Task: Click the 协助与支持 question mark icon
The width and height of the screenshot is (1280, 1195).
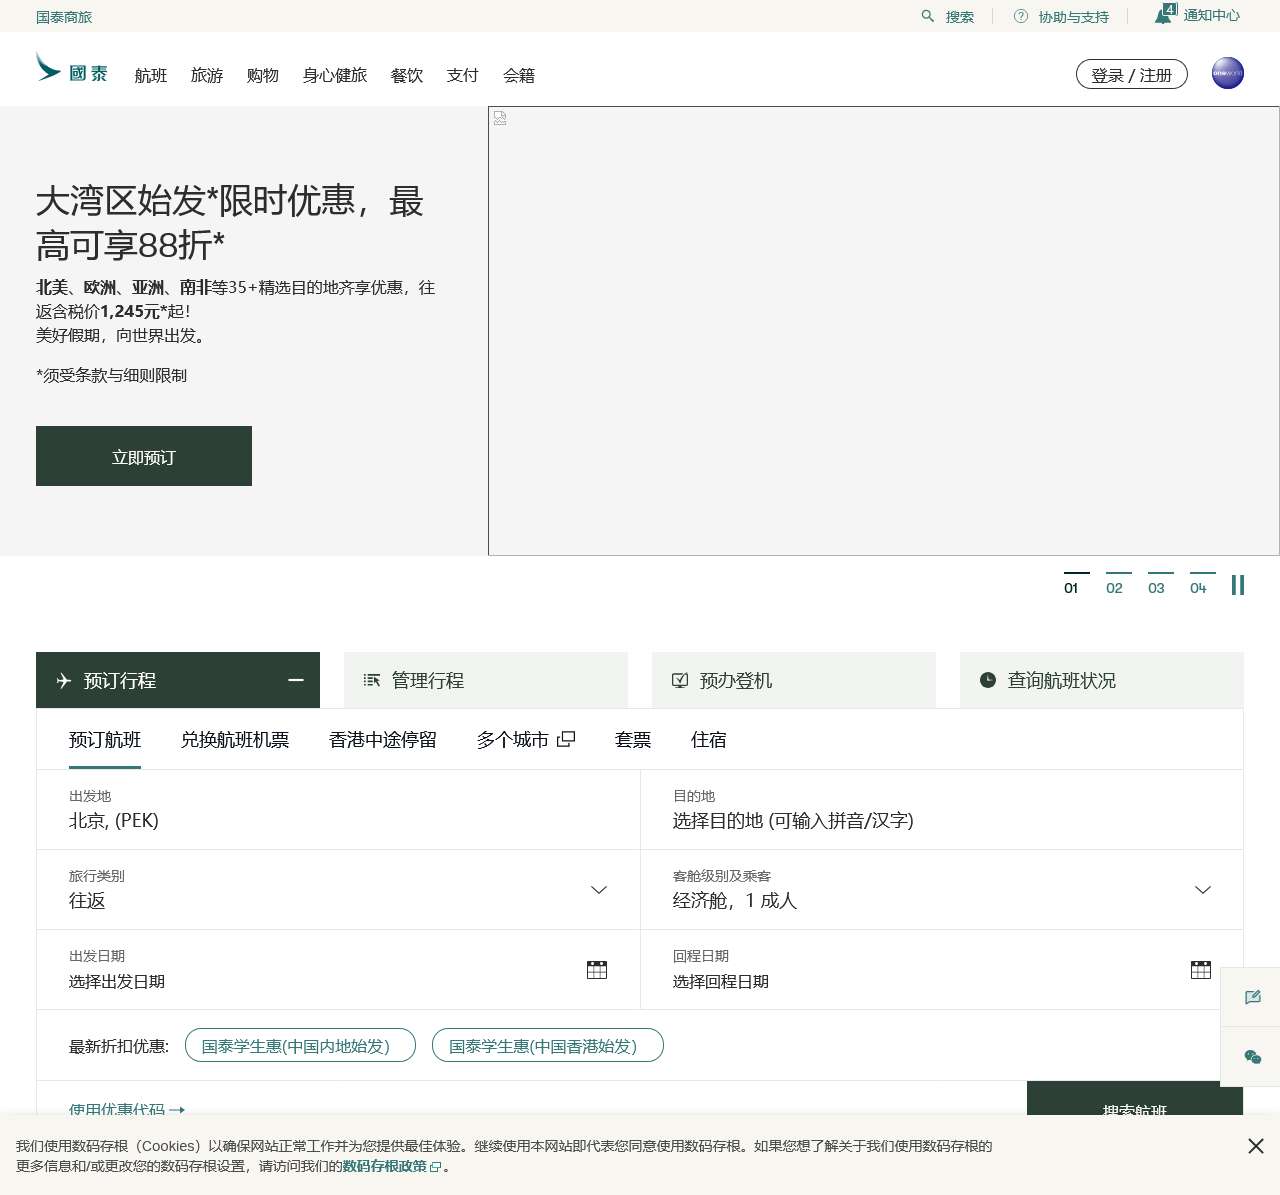Action: (x=1019, y=16)
